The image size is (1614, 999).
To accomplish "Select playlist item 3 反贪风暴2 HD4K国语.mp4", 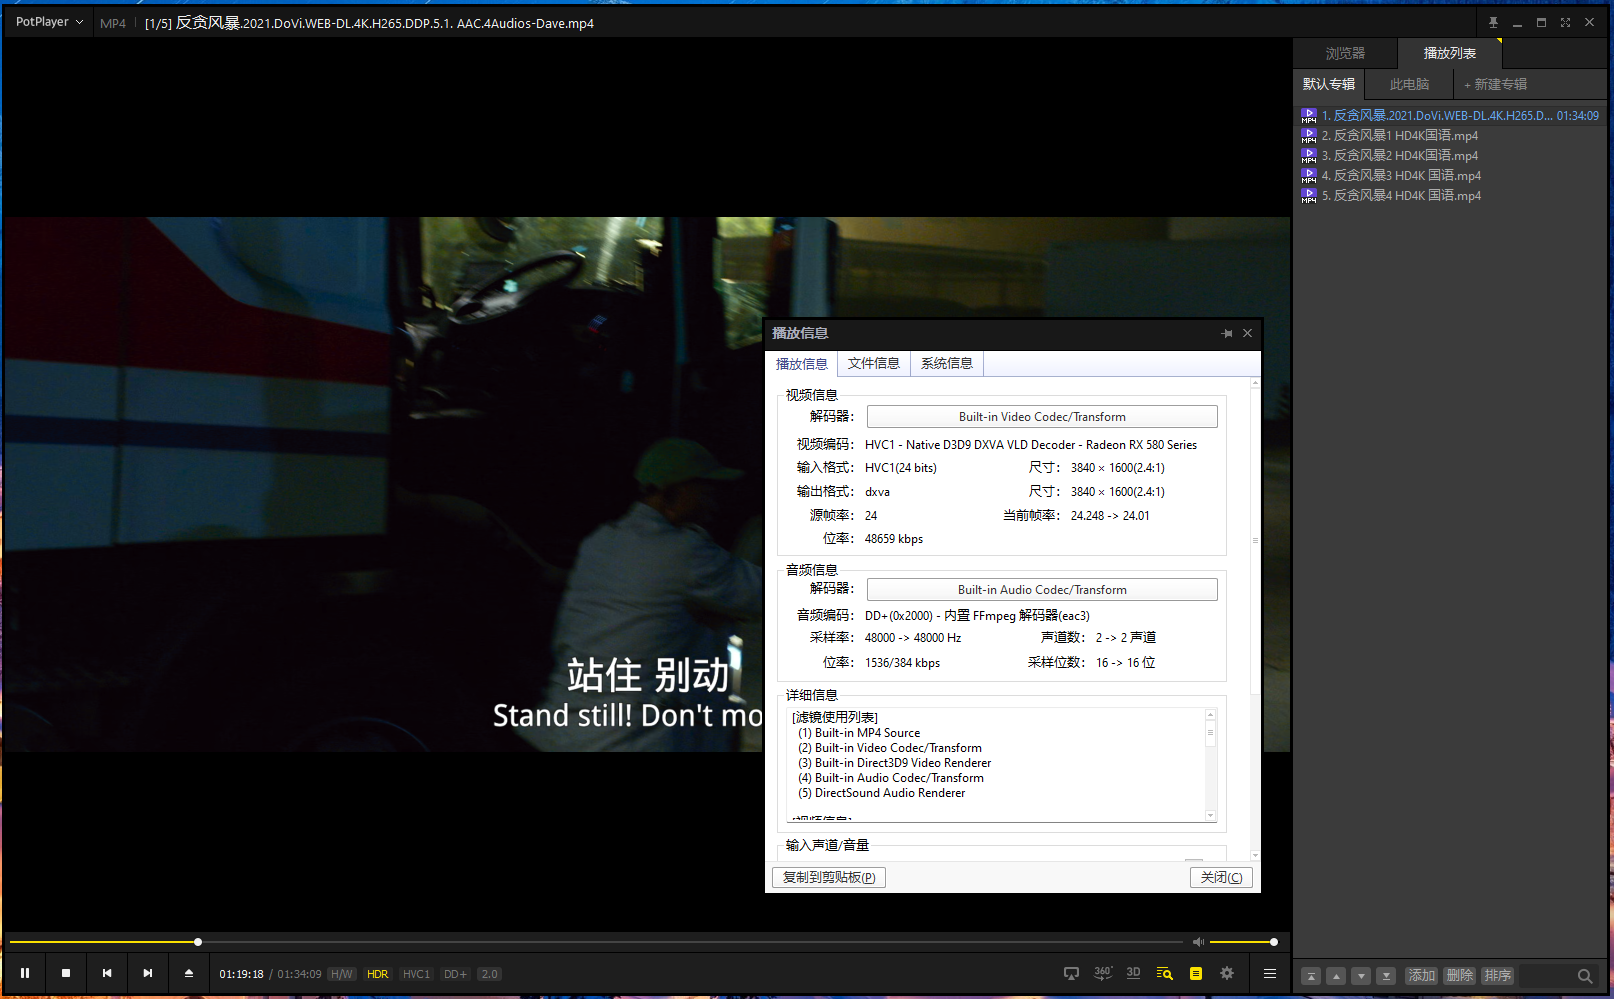I will 1450,155.
